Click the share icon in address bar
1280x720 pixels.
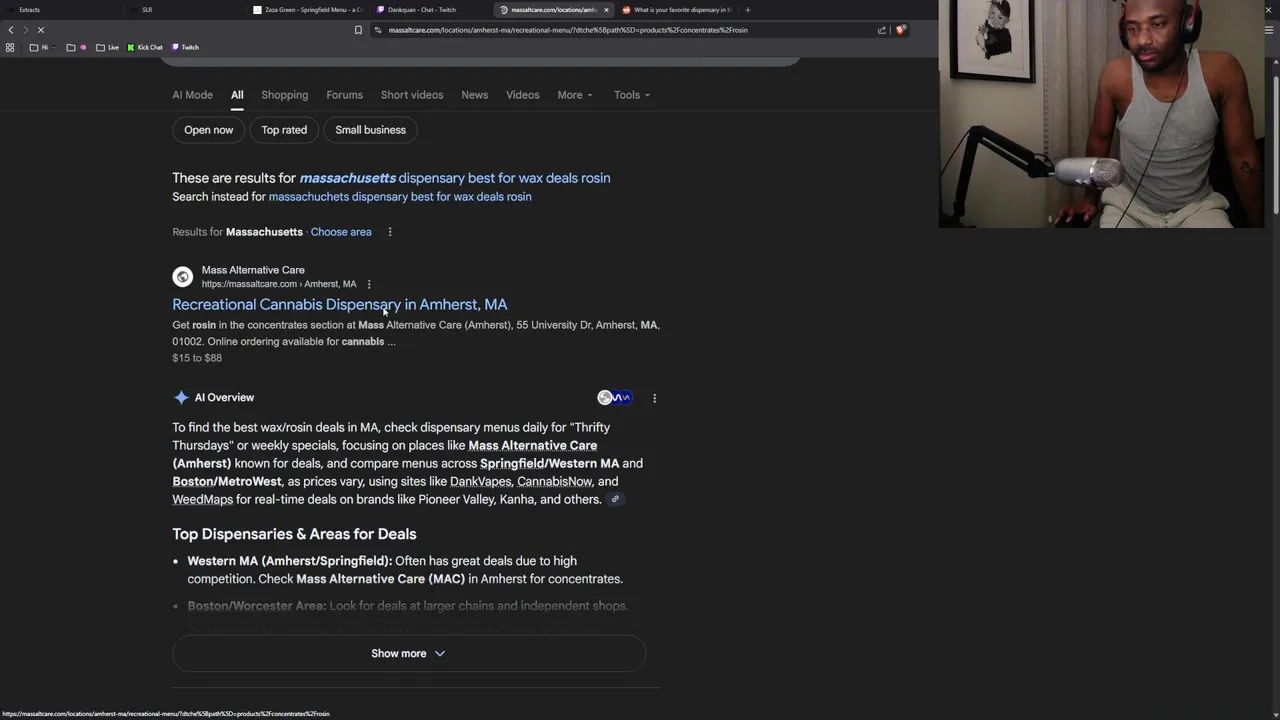pyautogui.click(x=882, y=30)
